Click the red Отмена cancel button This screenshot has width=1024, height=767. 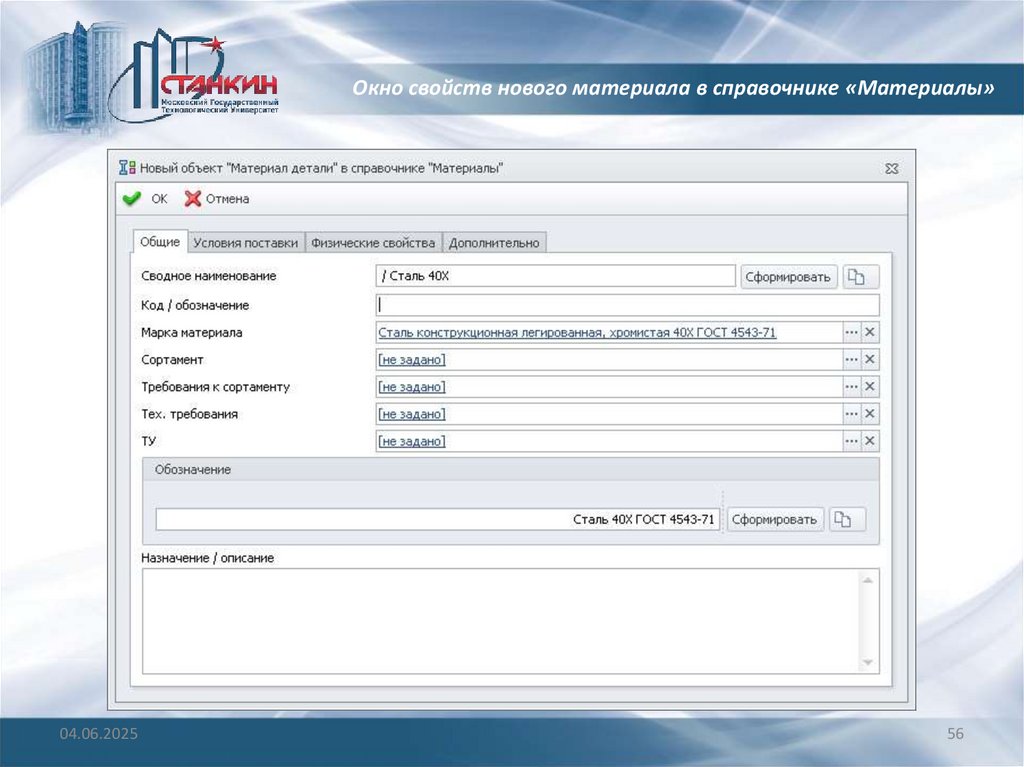(216, 199)
